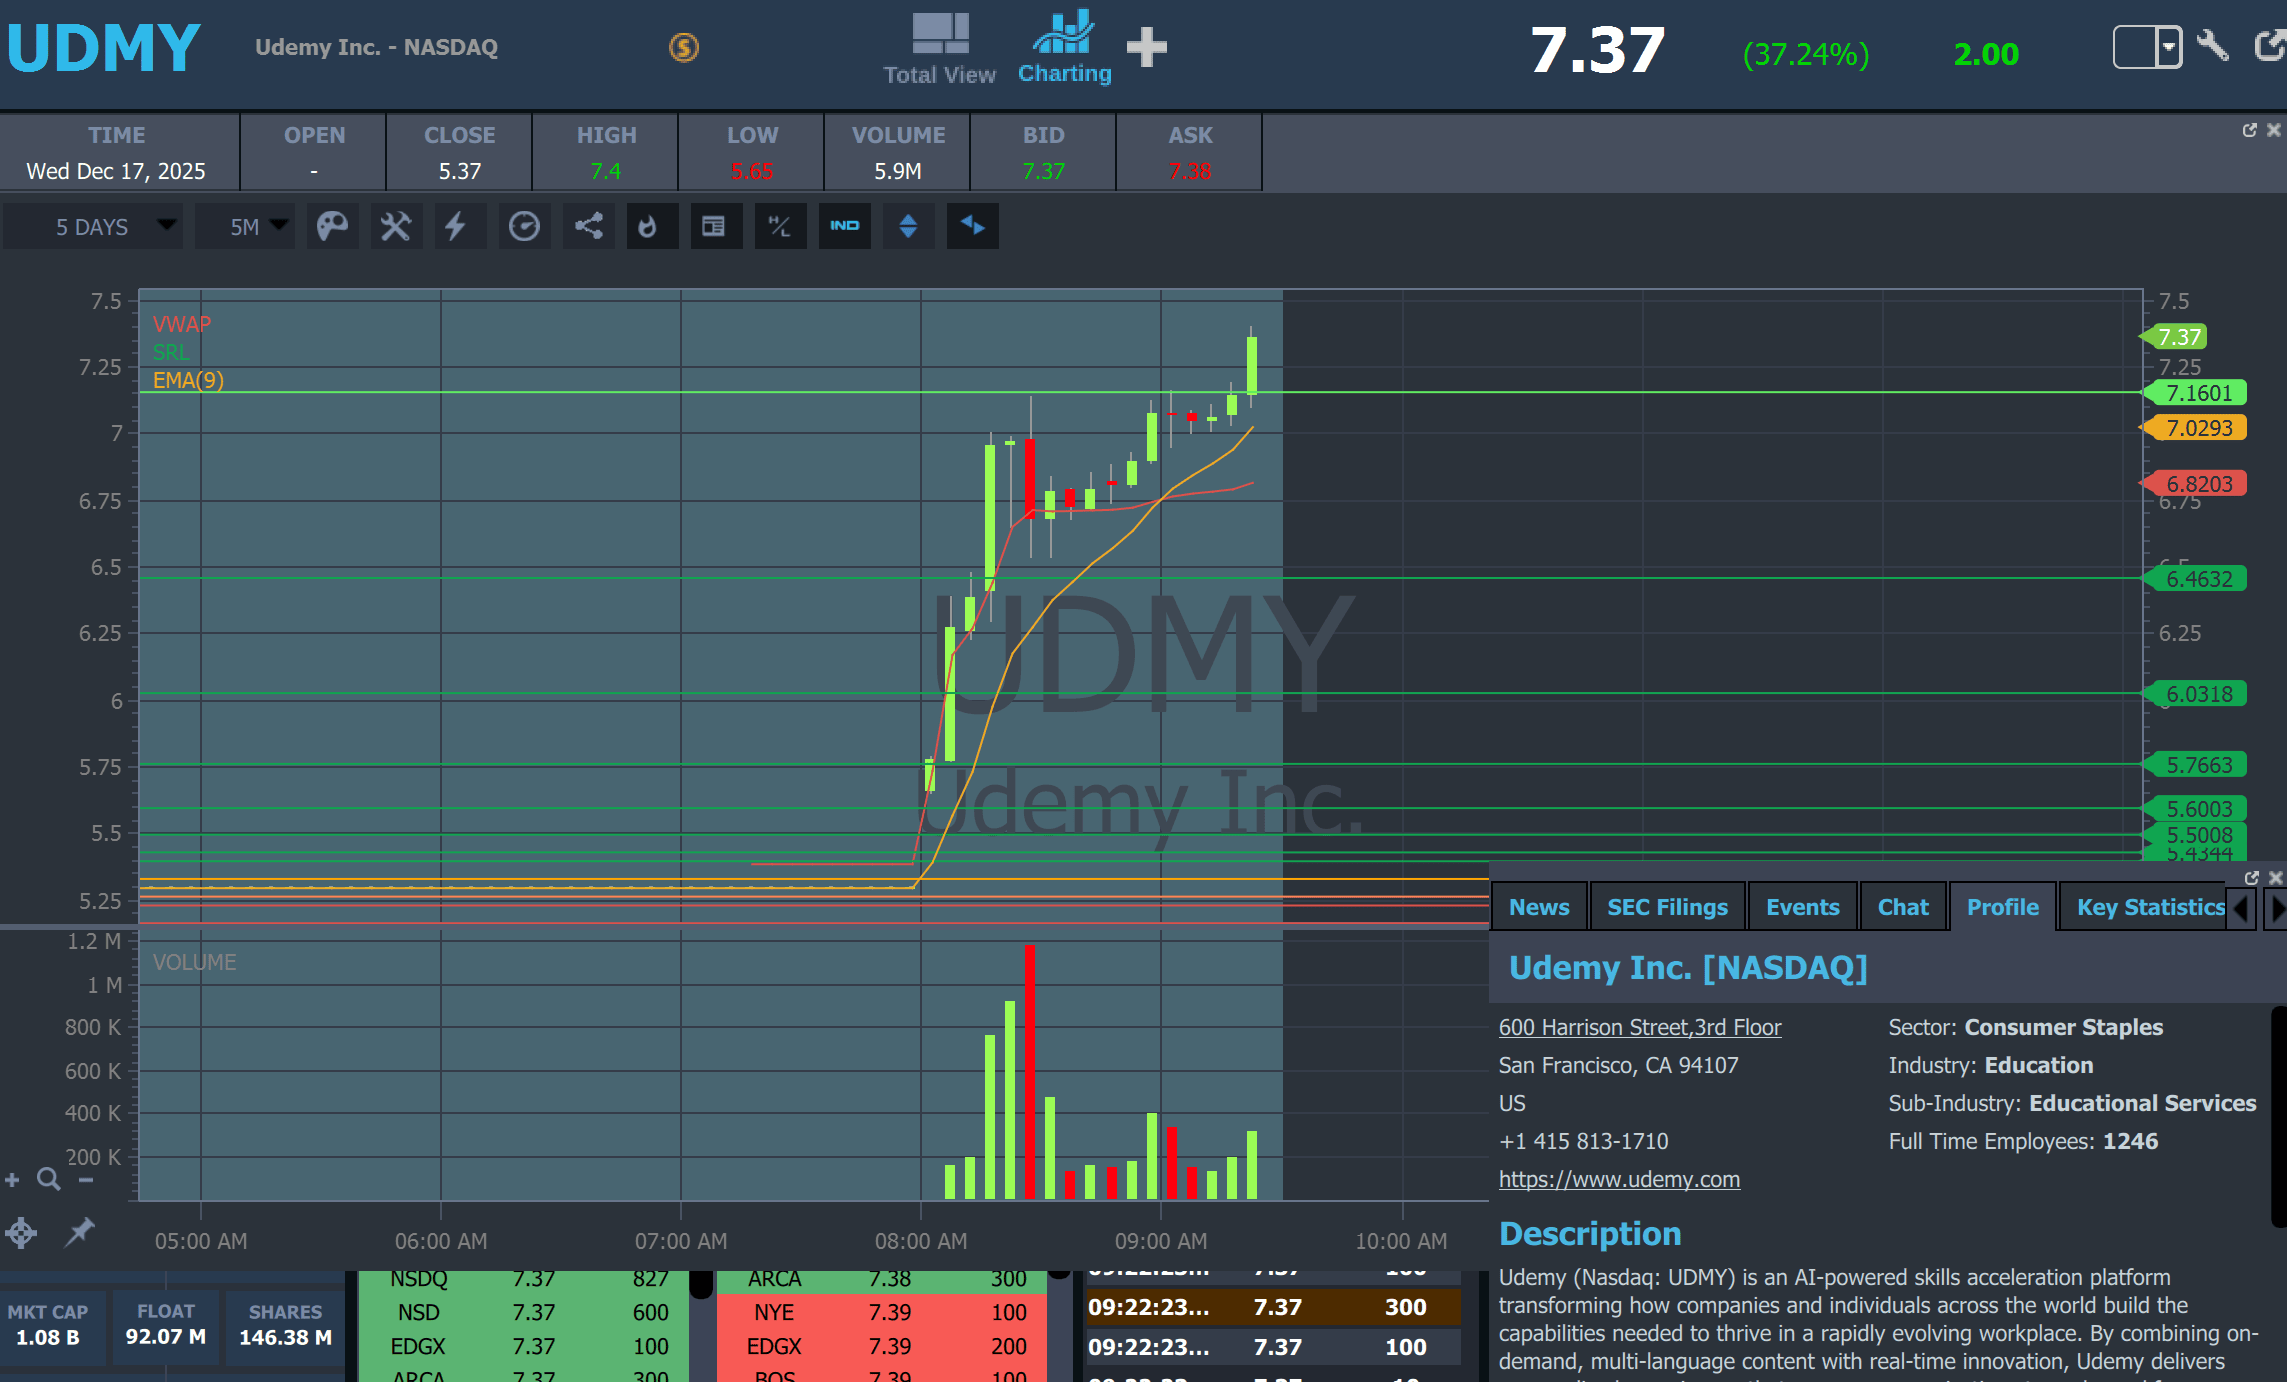Open the Total View layout icon

pyautogui.click(x=939, y=47)
